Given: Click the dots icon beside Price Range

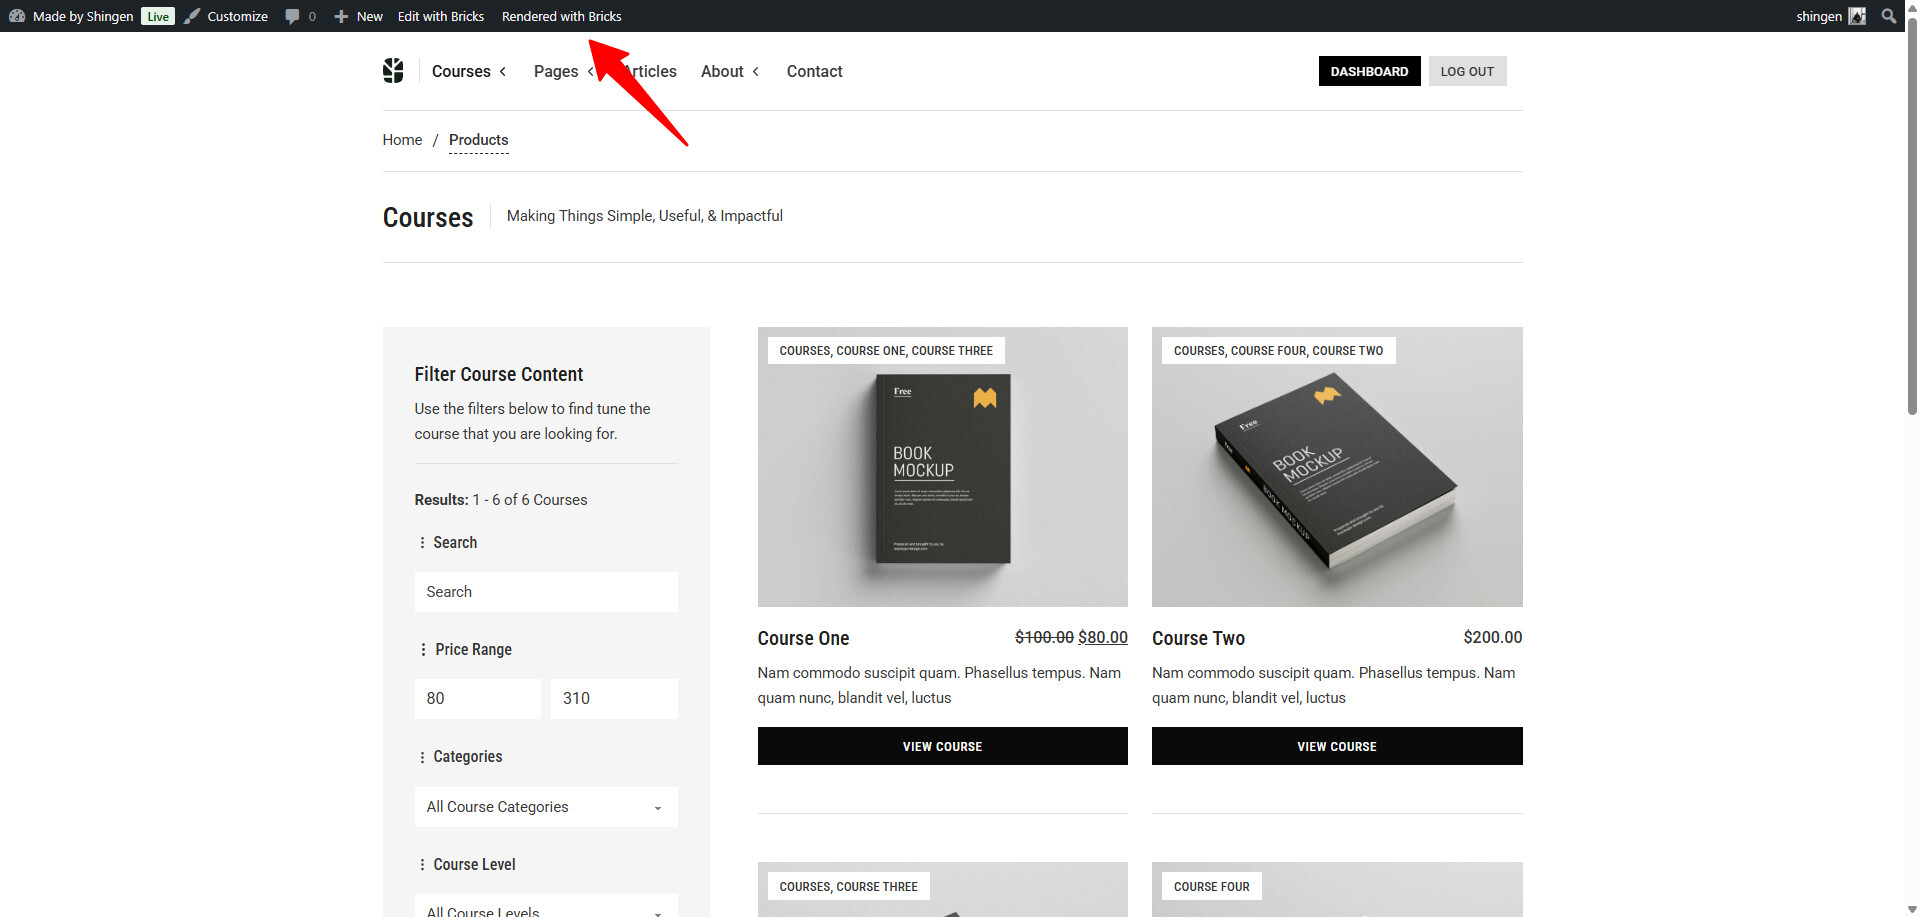Looking at the screenshot, I should pos(423,650).
